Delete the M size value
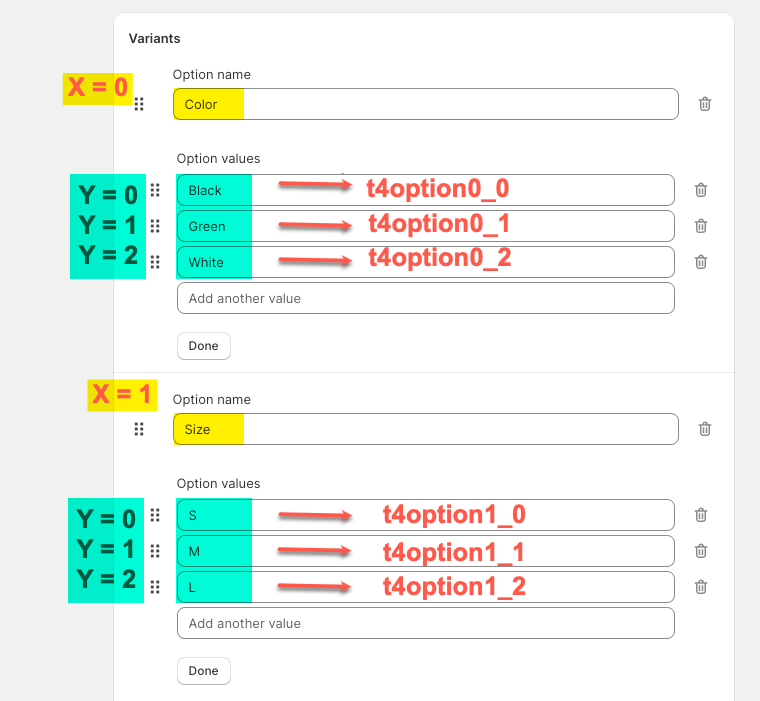This screenshot has height=701, width=760. (701, 551)
